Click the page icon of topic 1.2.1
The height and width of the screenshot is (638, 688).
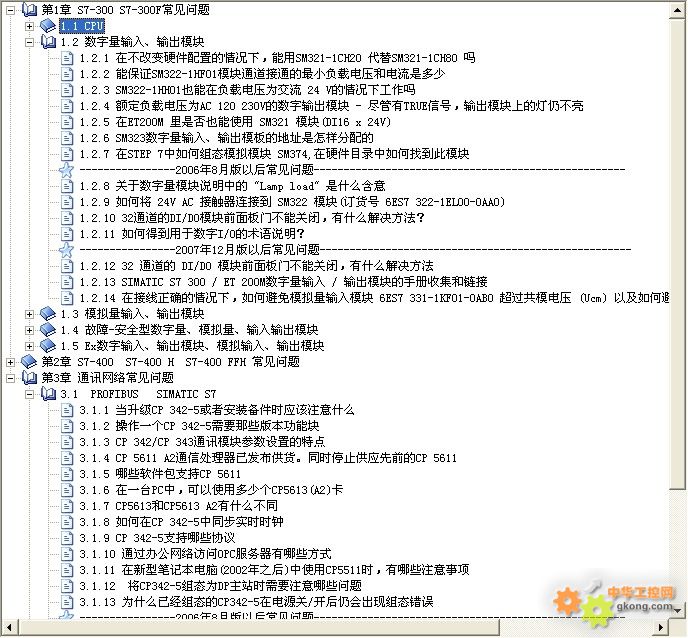coord(67,58)
